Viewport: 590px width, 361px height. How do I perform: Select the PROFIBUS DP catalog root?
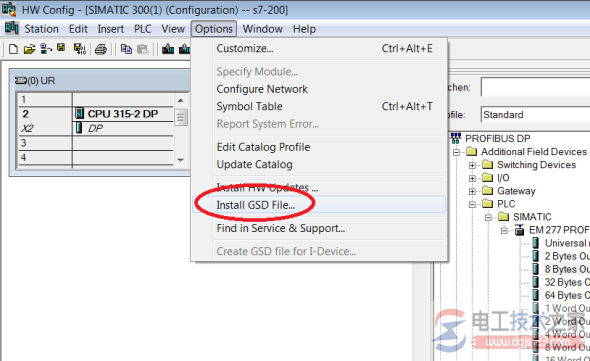497,139
